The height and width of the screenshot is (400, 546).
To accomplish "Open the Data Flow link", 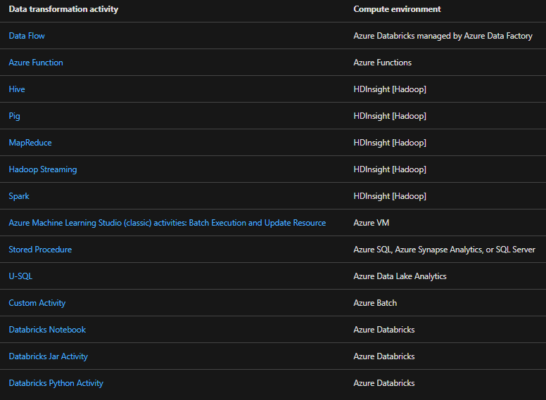I will coord(27,36).
